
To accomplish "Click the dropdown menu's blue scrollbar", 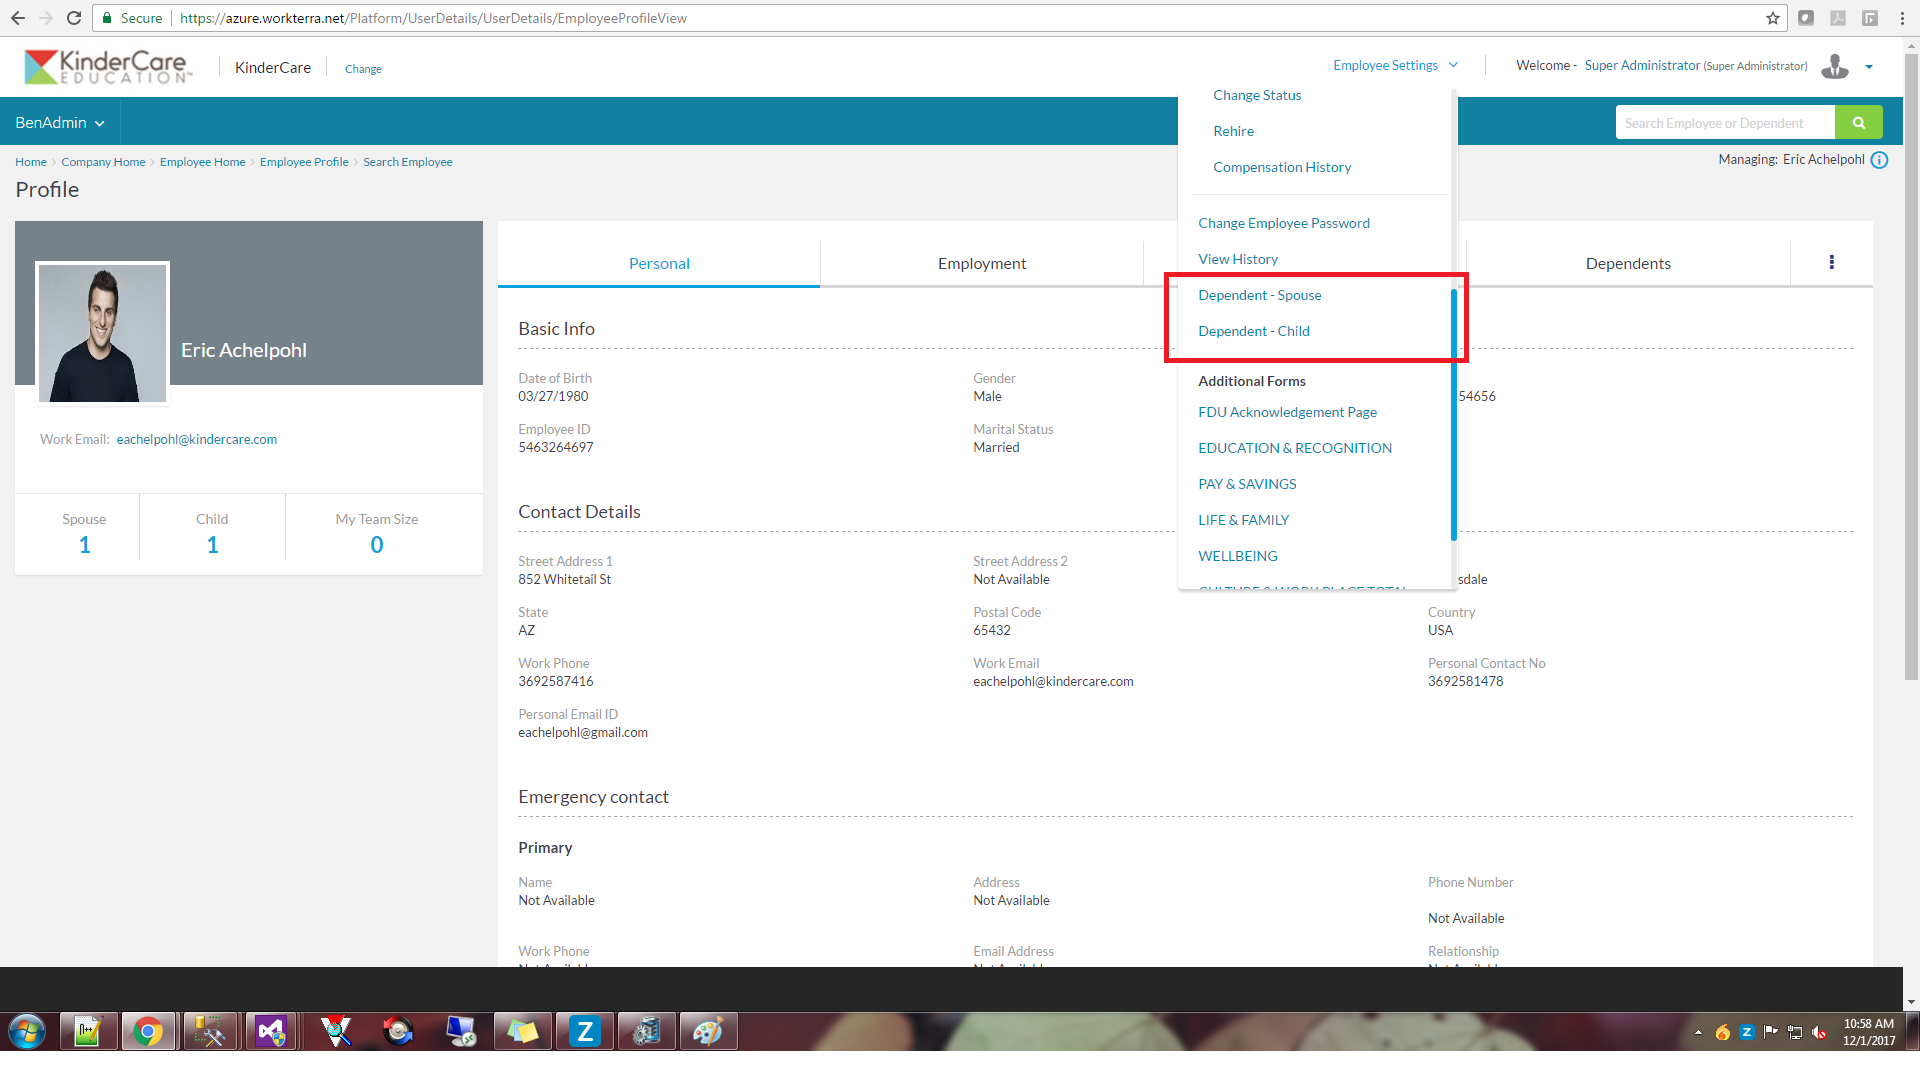I will (1453, 414).
